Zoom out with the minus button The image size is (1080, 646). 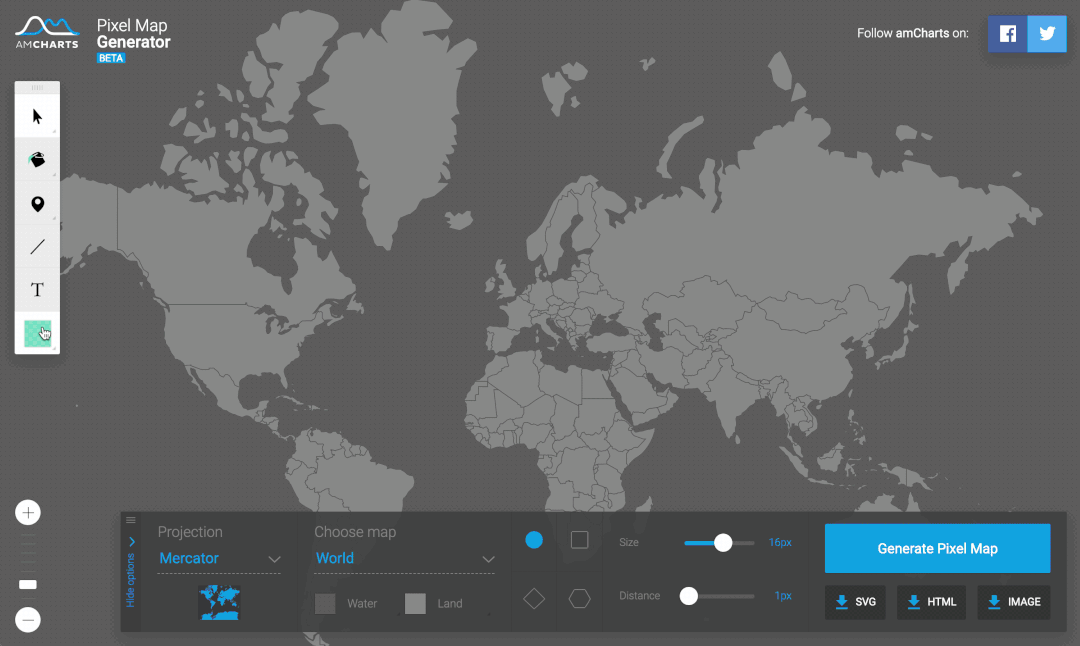28,620
